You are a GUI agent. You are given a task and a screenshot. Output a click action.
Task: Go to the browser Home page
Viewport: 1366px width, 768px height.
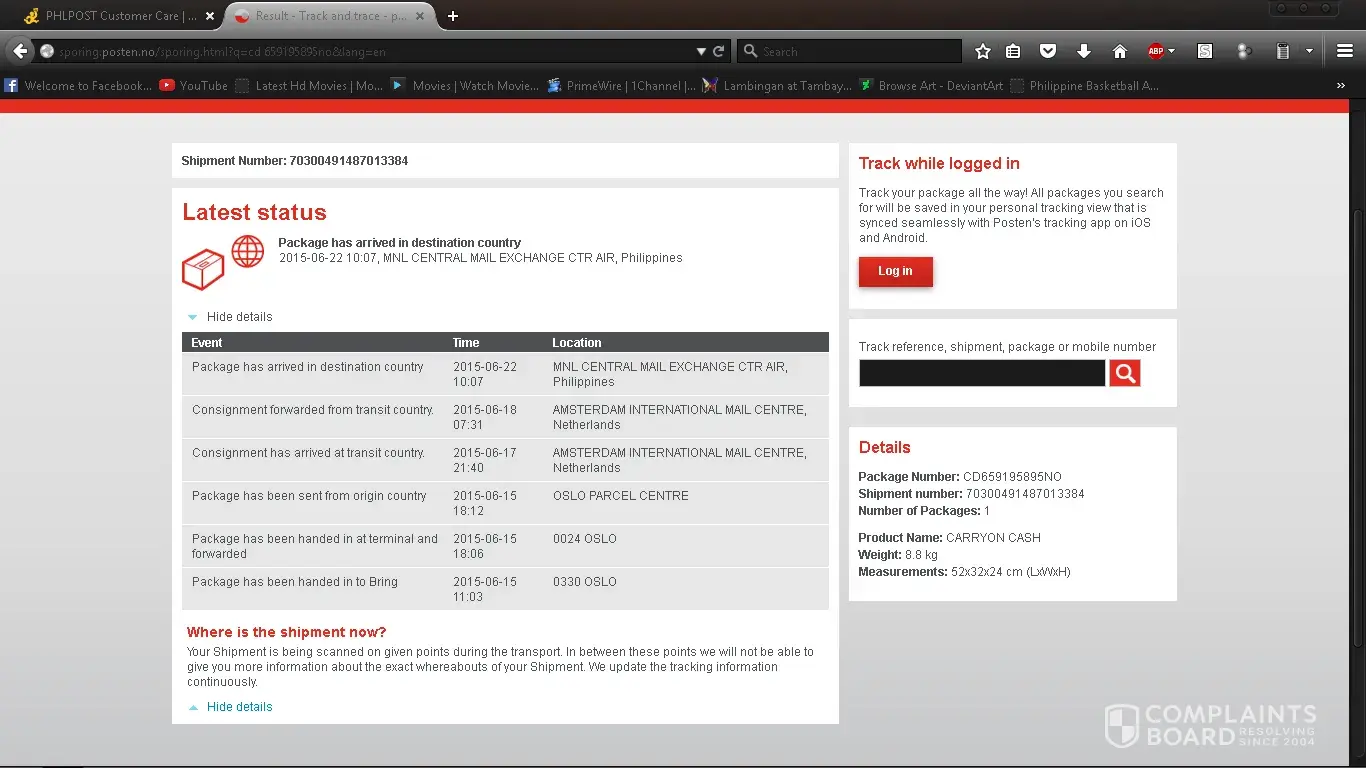[x=1120, y=51]
